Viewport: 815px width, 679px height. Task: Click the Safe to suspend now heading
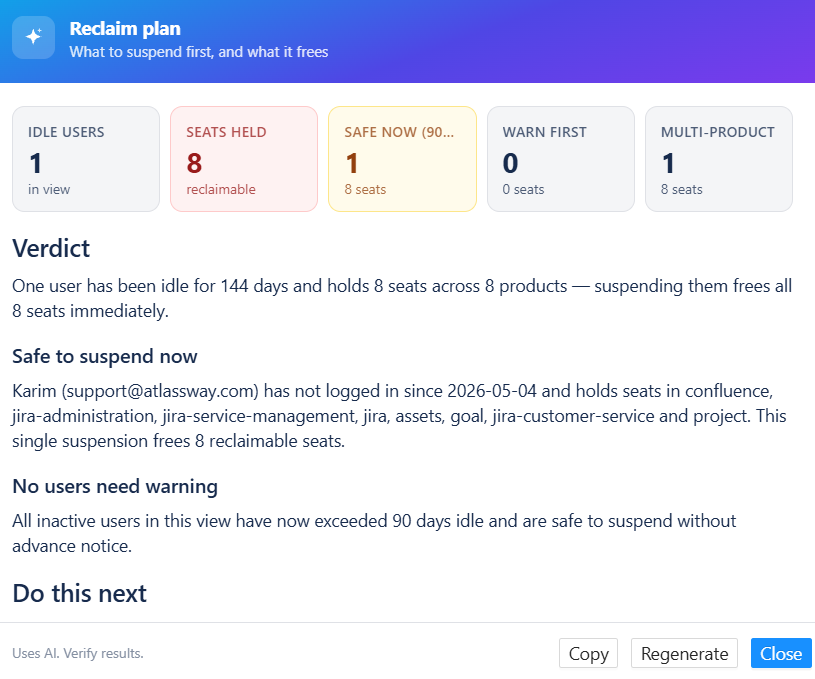point(105,357)
